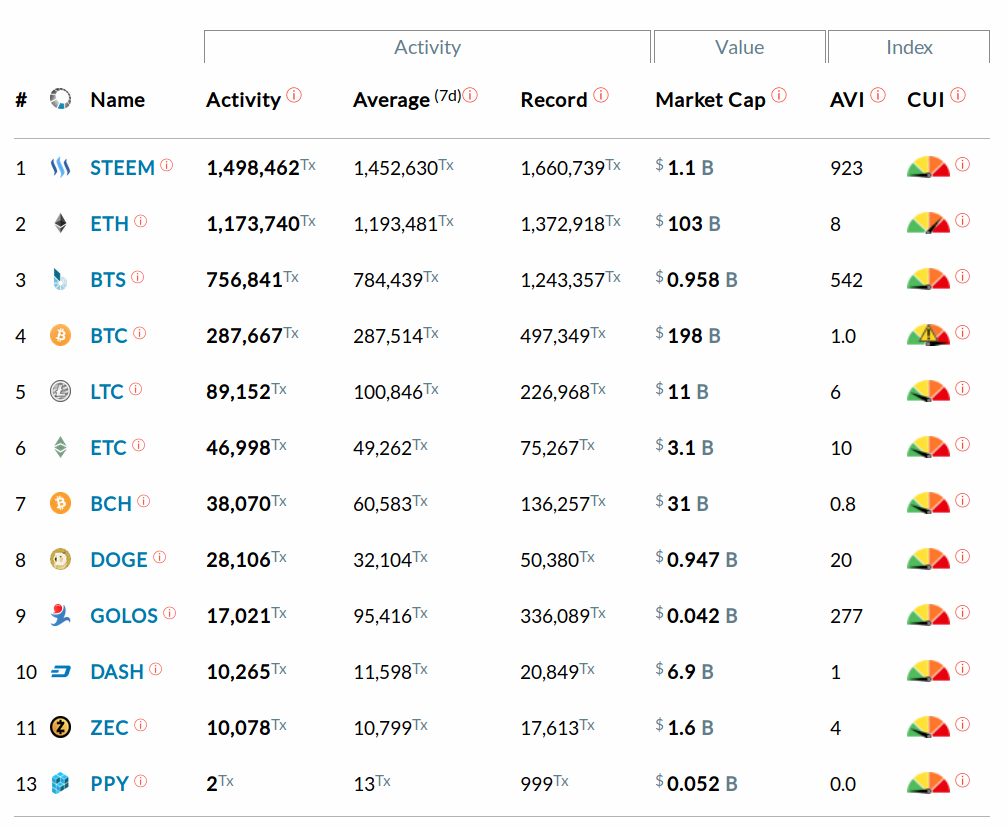Open the DASH coin link
Screen dimensions: 1008x829
pyautogui.click(x=117, y=672)
